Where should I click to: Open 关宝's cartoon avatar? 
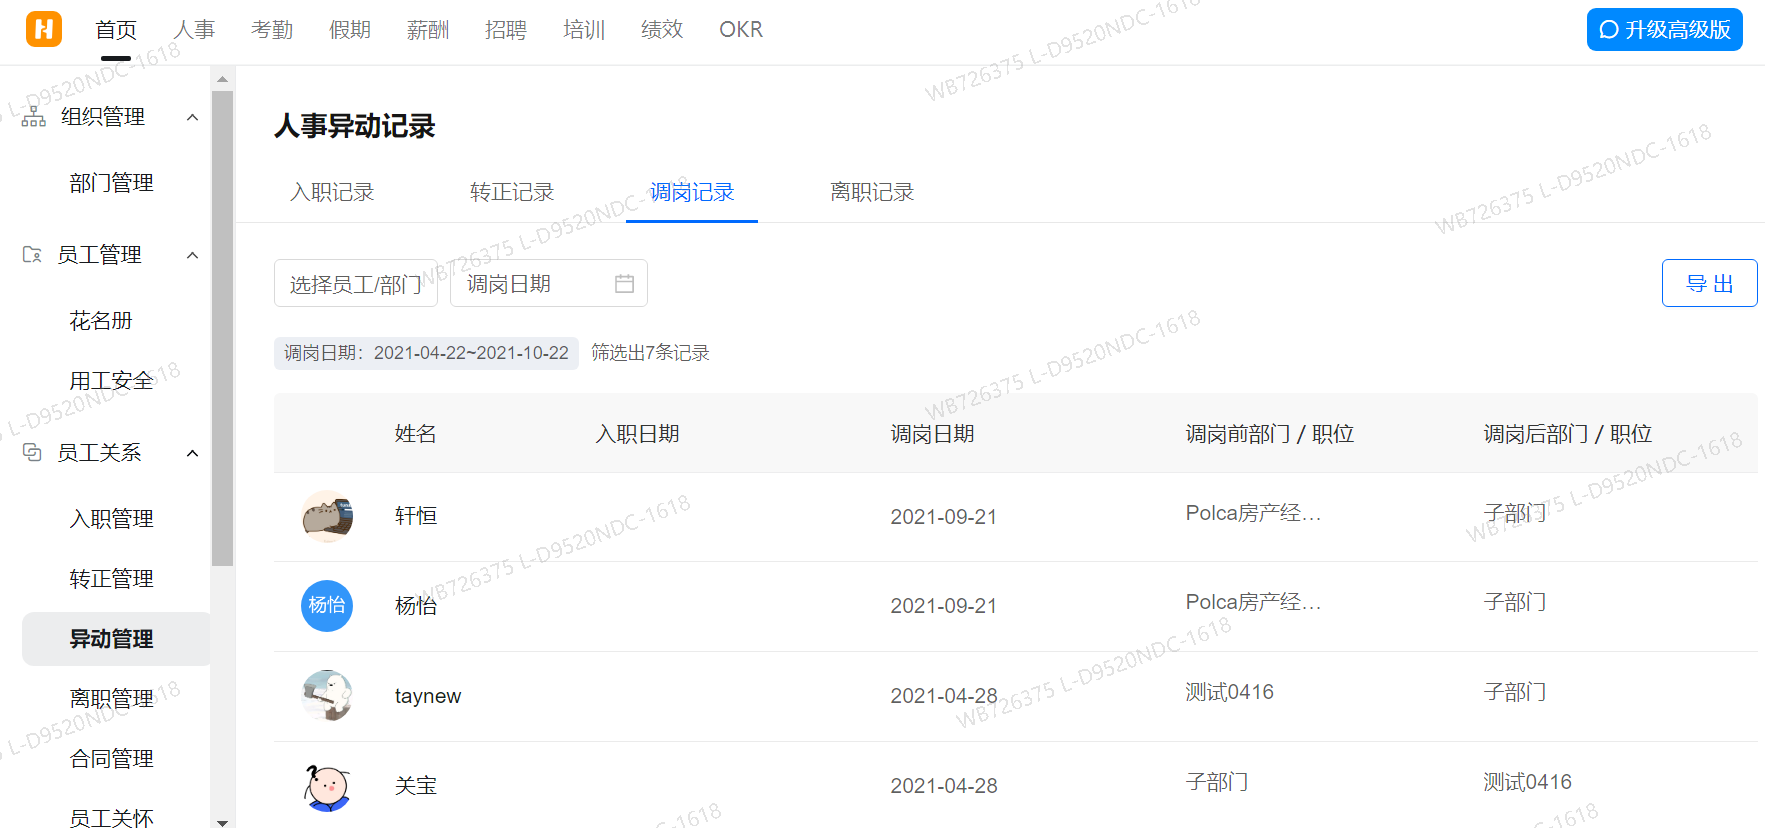327,786
